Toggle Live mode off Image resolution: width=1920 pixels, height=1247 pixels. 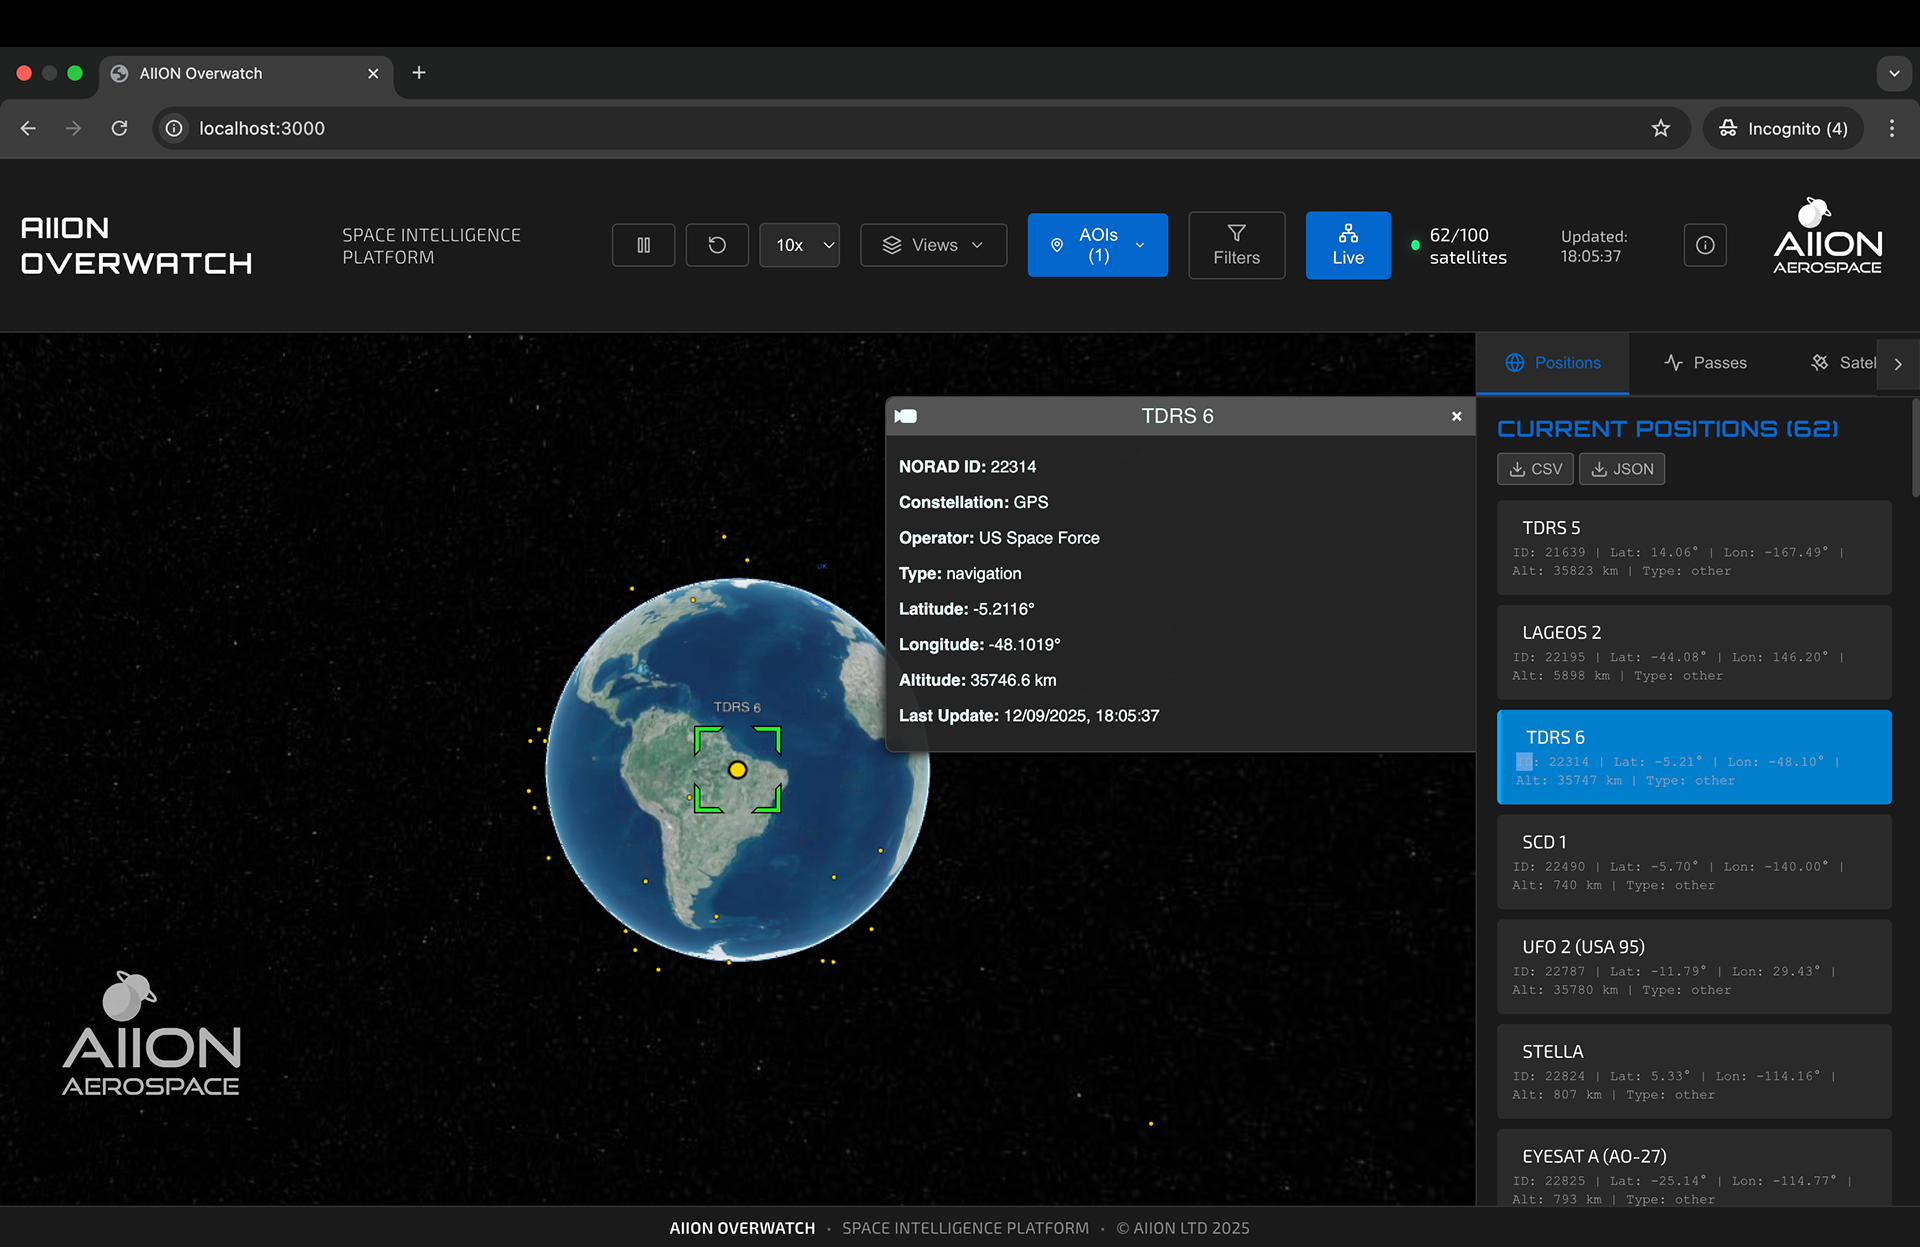pos(1347,245)
